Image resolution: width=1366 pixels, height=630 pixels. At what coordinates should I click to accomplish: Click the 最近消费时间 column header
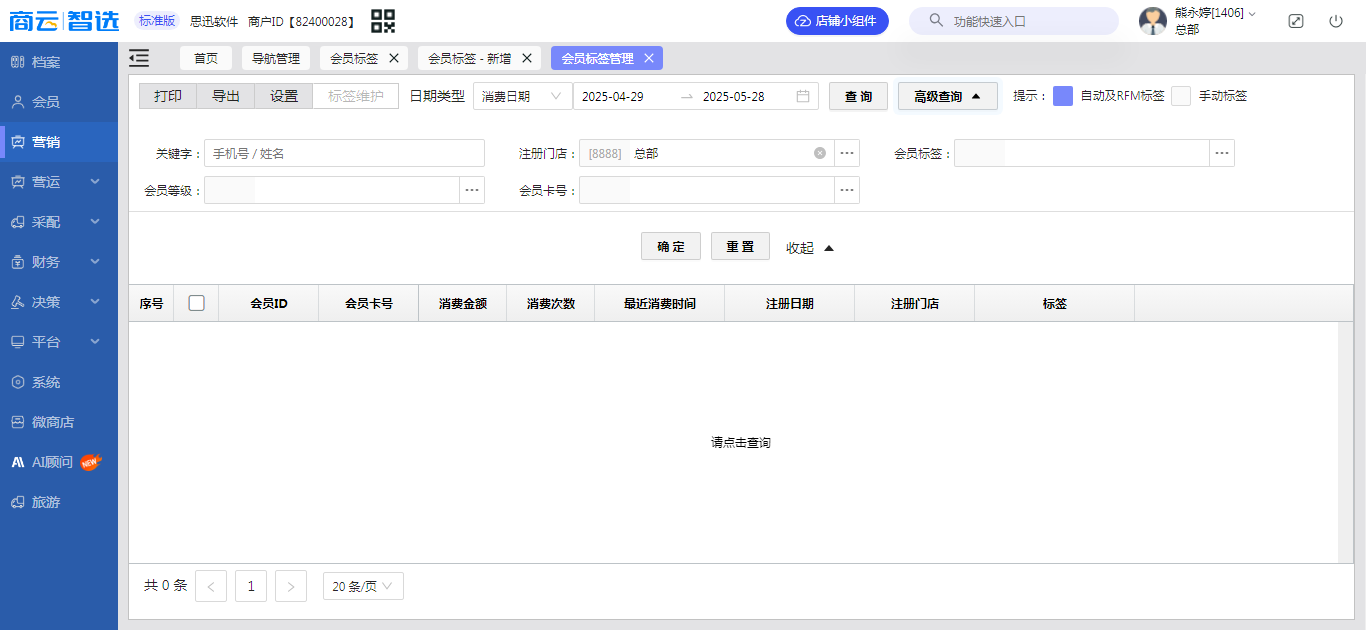(x=660, y=303)
